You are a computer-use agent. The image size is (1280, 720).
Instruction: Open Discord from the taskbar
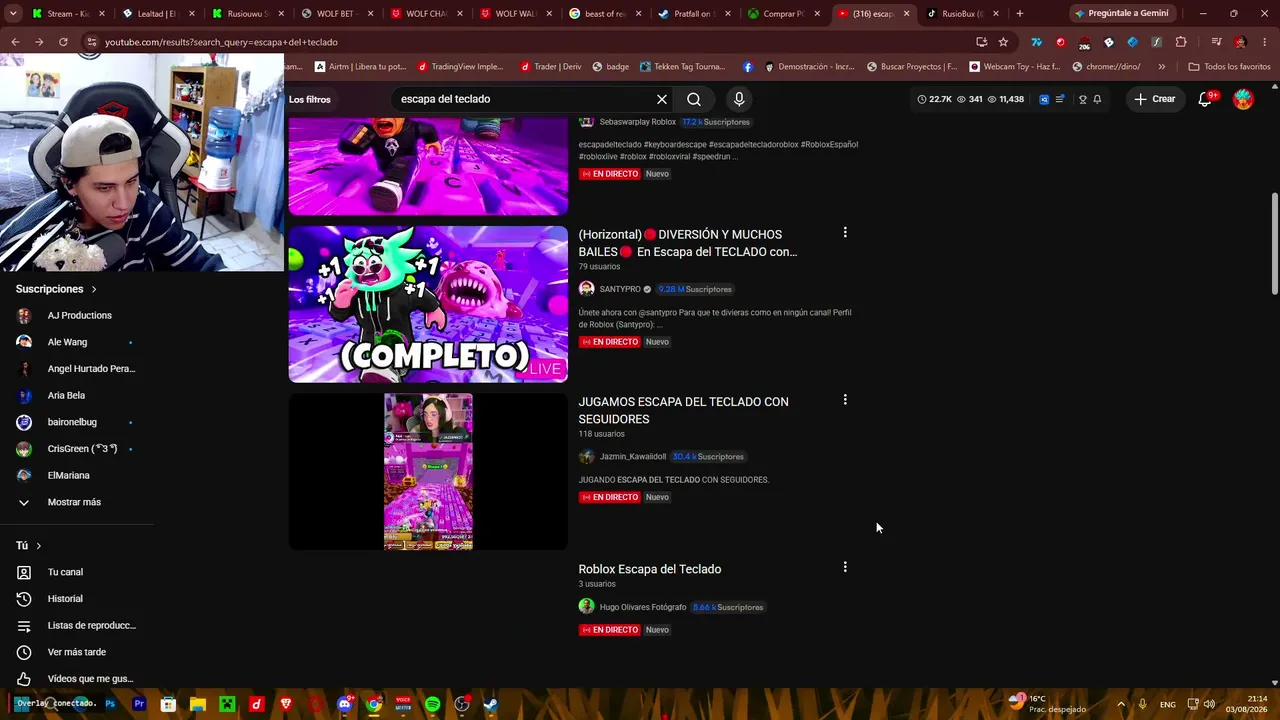point(345,704)
